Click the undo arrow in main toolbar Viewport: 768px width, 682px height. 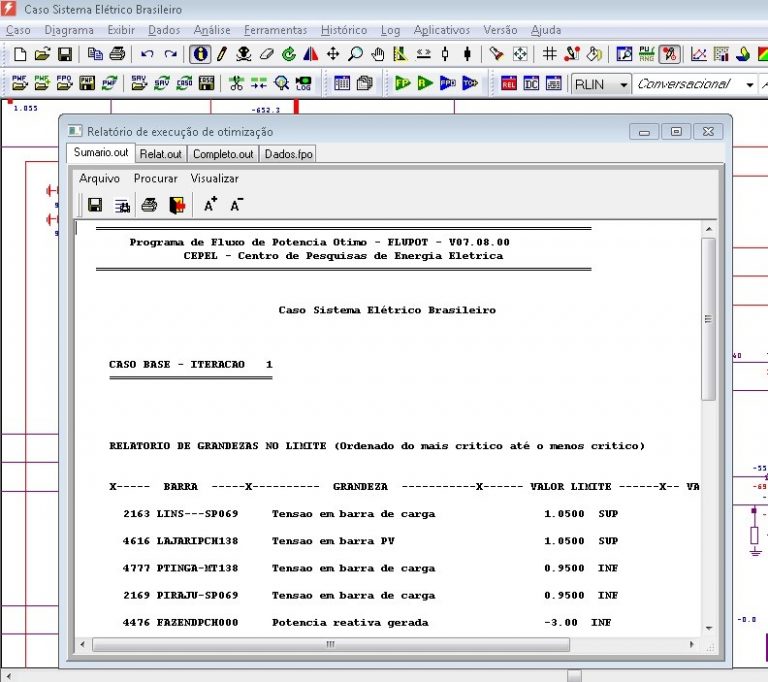pyautogui.click(x=147, y=54)
